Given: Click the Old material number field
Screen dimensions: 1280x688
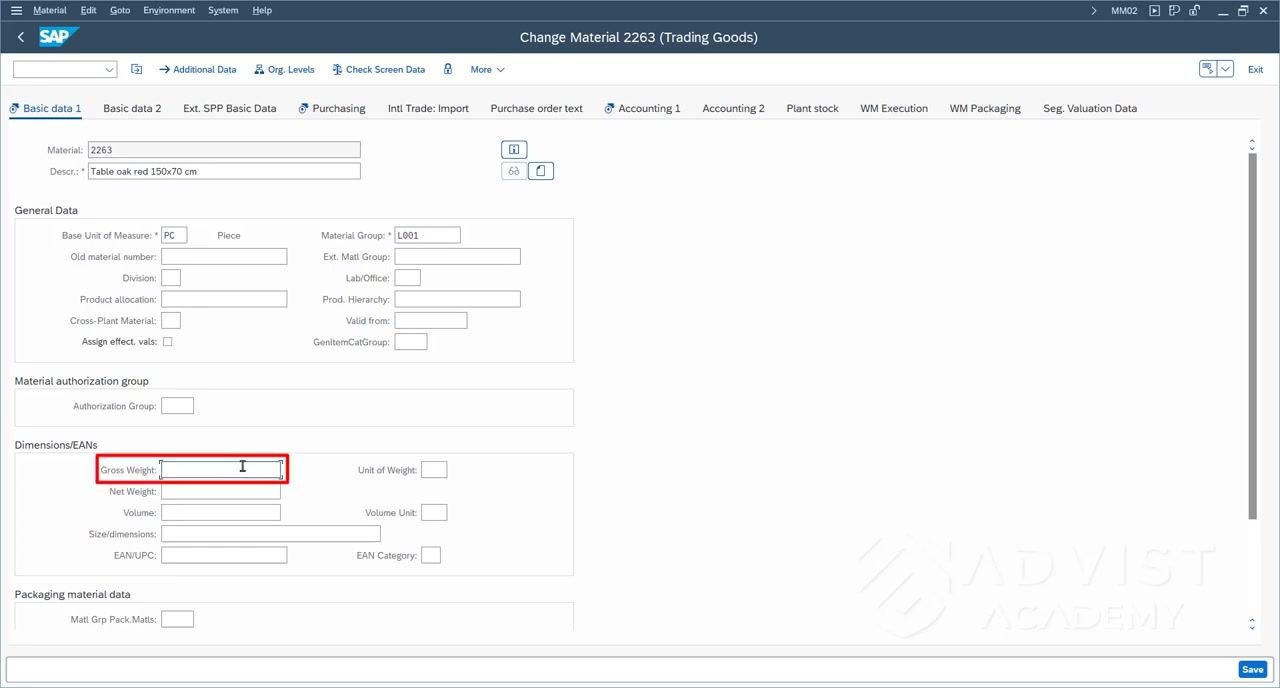Looking at the screenshot, I should [x=224, y=257].
